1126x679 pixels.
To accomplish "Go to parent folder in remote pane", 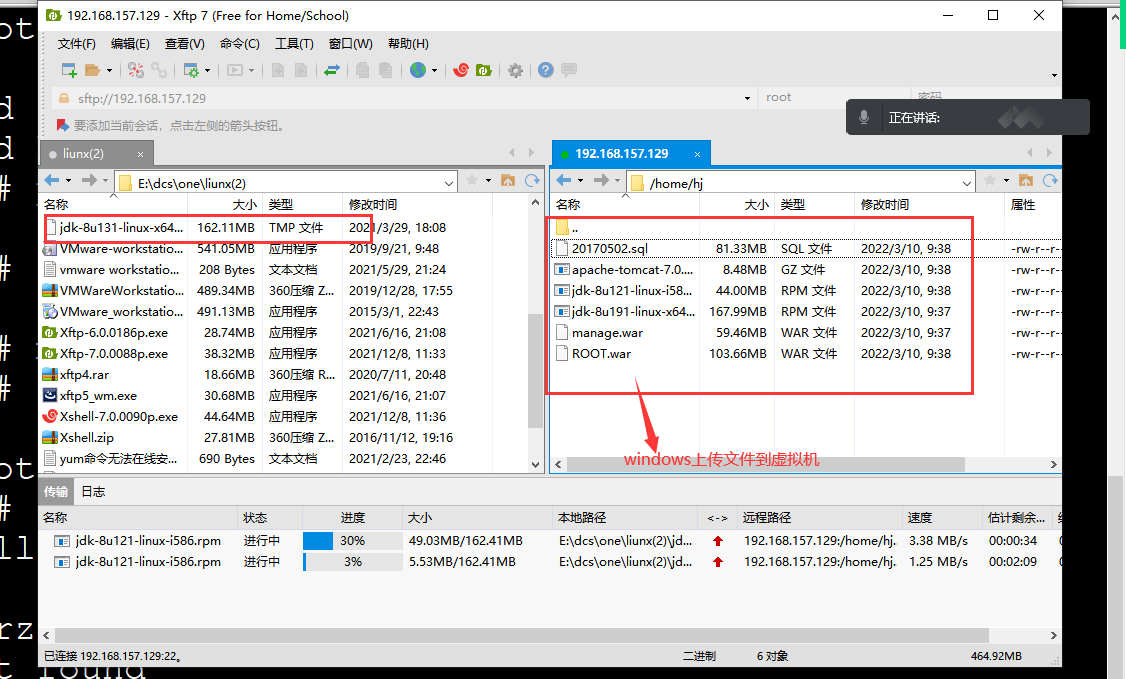I will pyautogui.click(x=1025, y=180).
